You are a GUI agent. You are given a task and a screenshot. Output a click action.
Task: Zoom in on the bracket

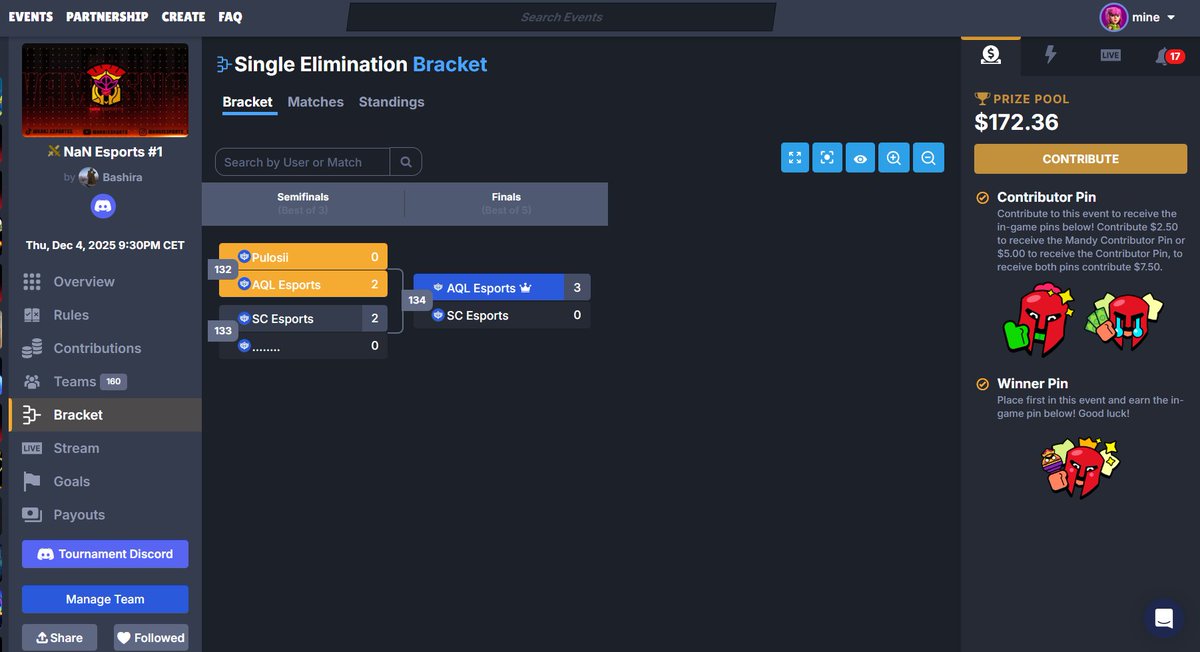893,158
